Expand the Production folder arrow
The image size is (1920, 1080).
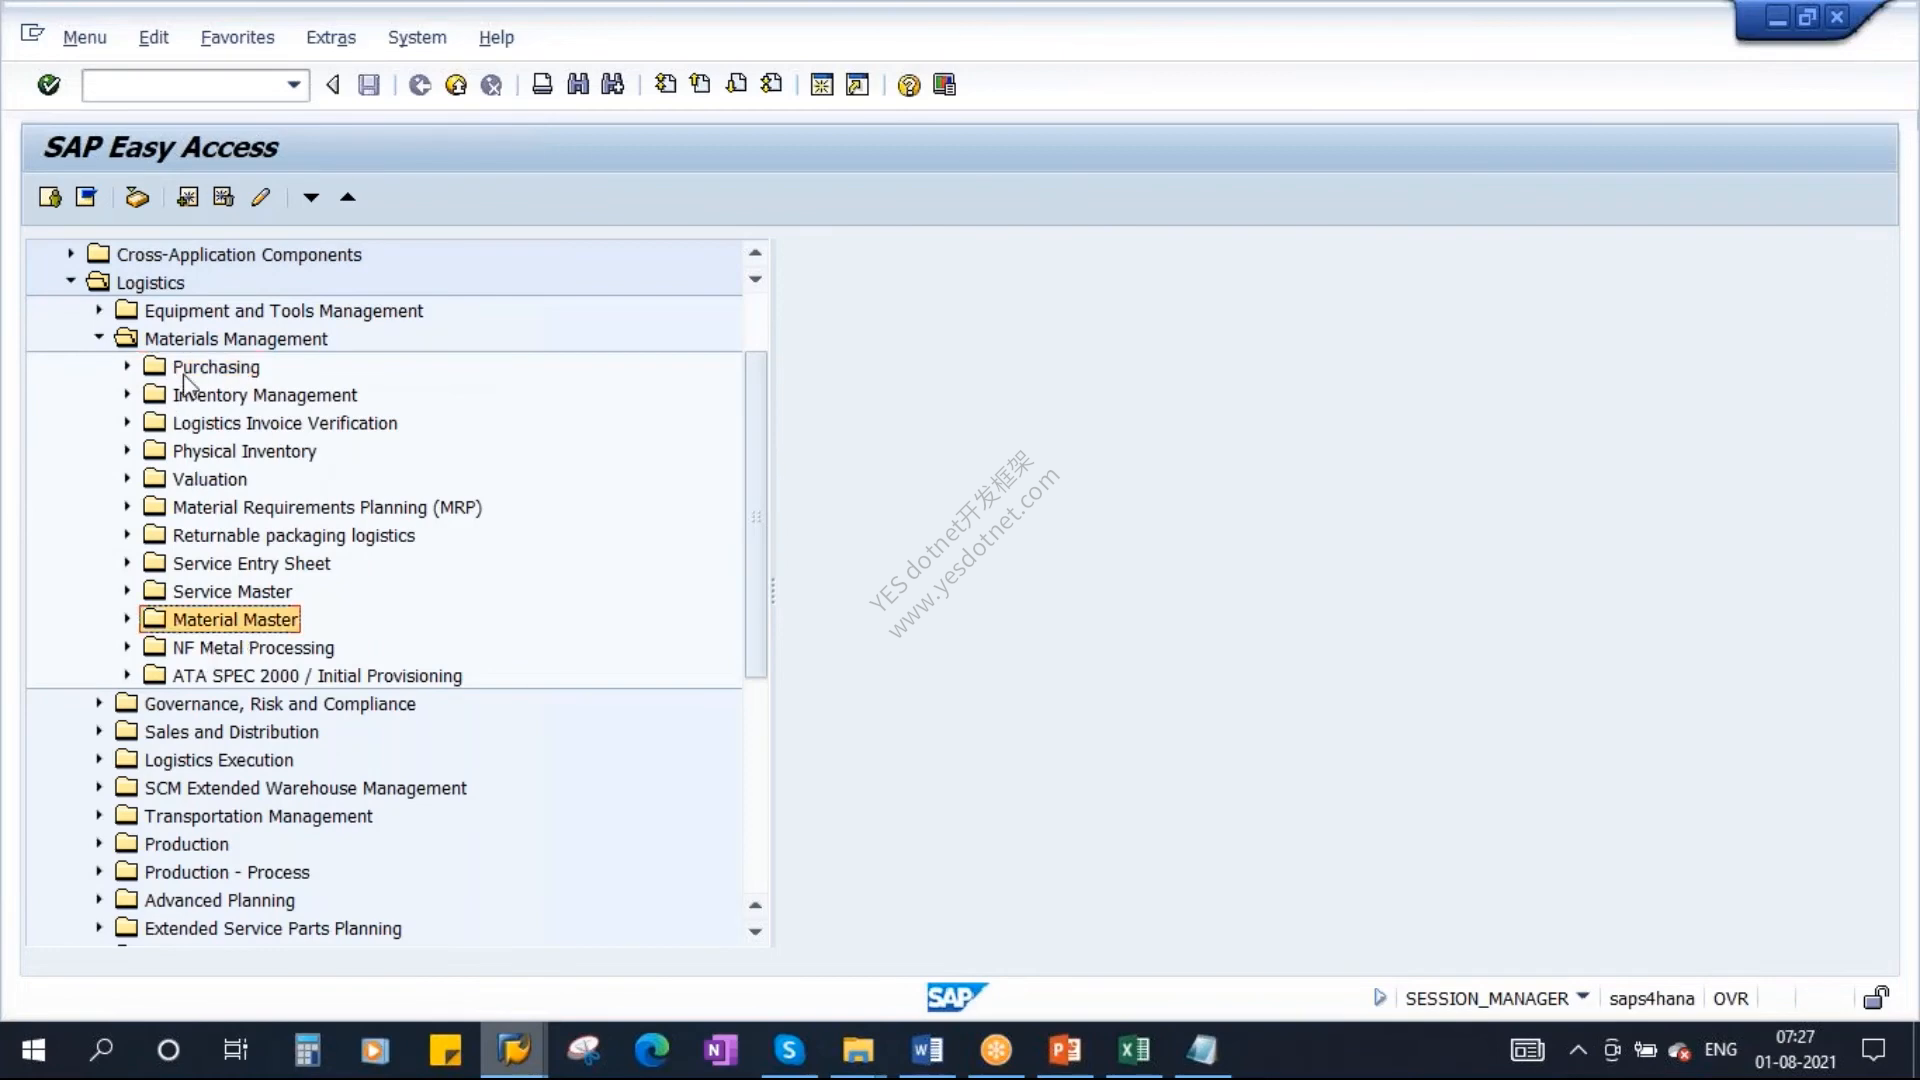99,843
